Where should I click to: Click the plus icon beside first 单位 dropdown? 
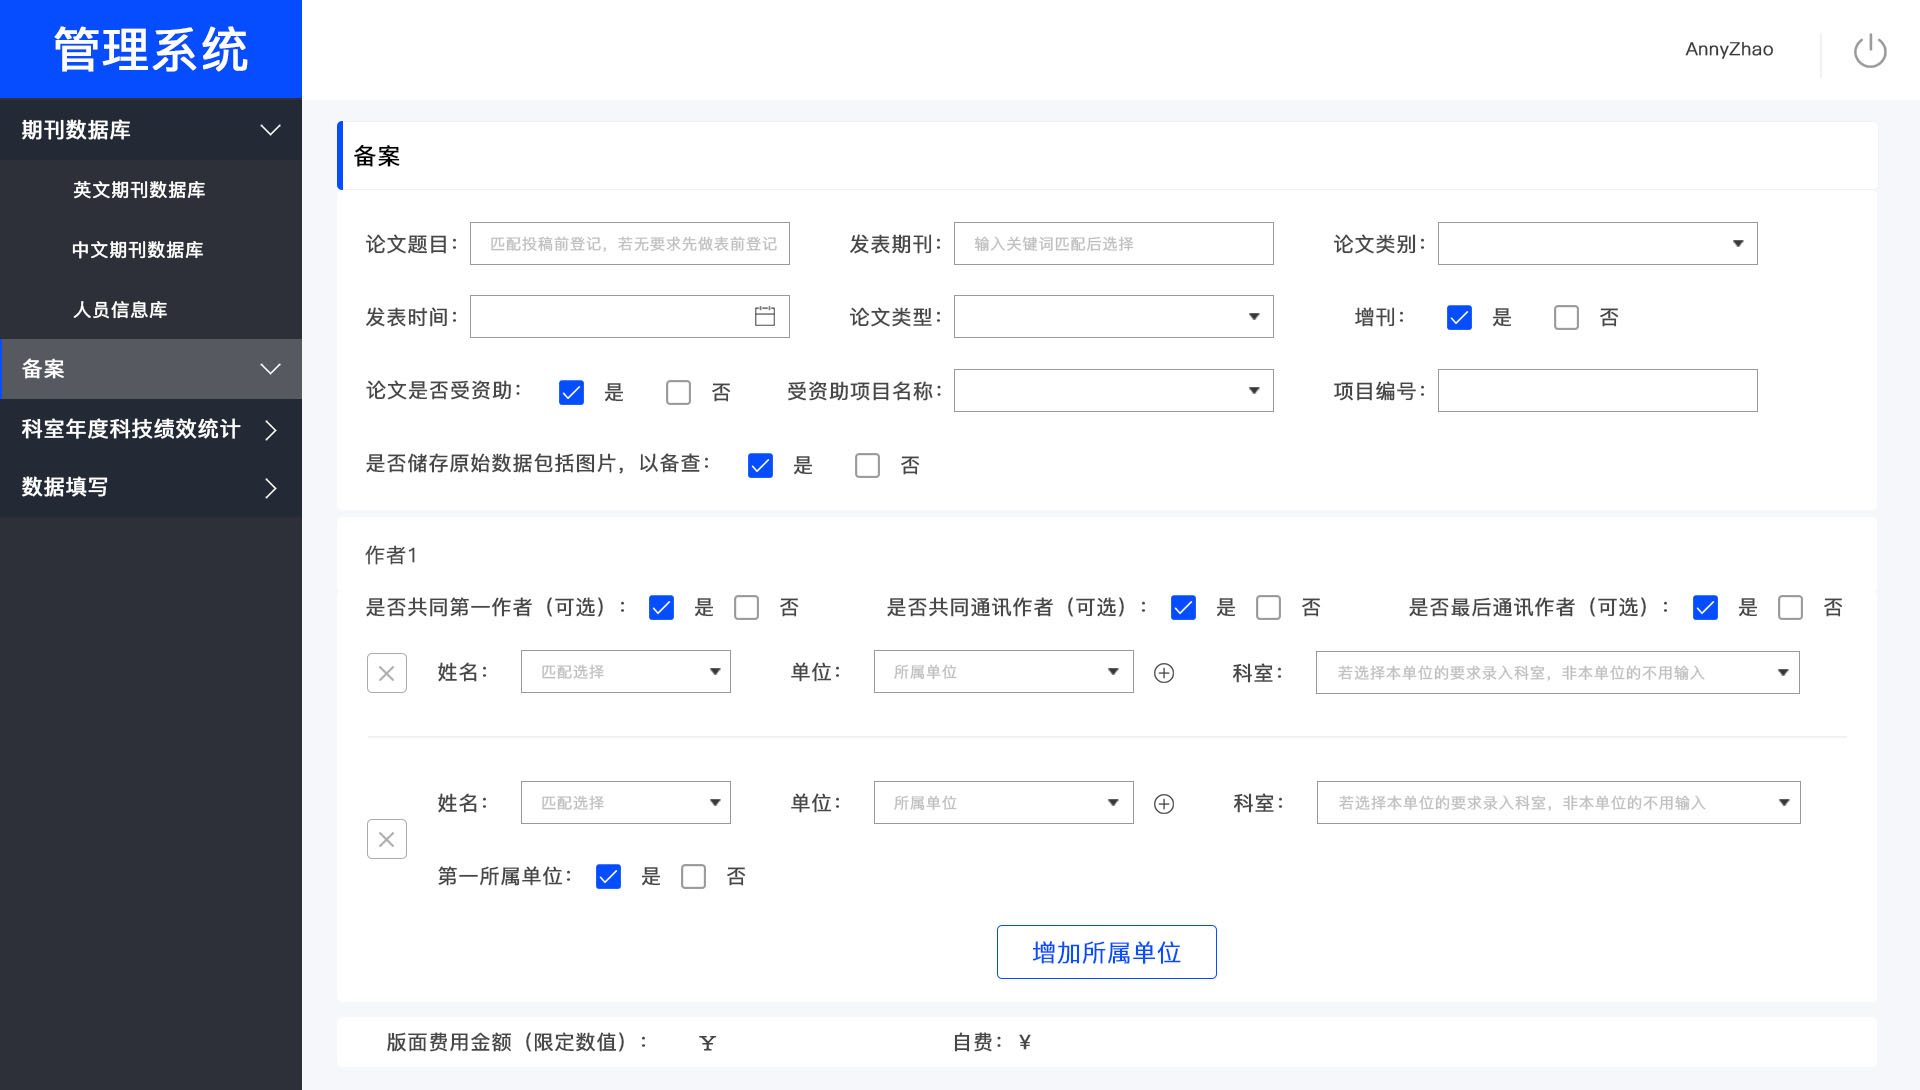[1164, 673]
